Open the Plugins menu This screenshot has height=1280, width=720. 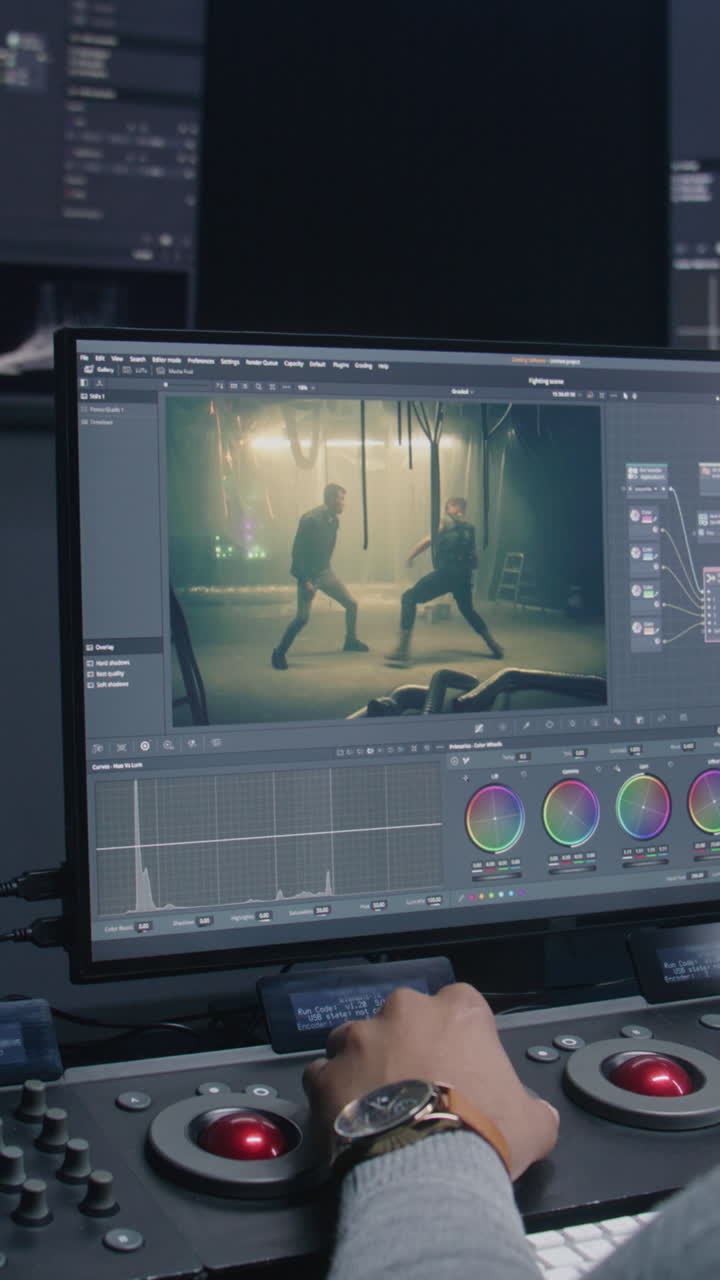pos(341,365)
